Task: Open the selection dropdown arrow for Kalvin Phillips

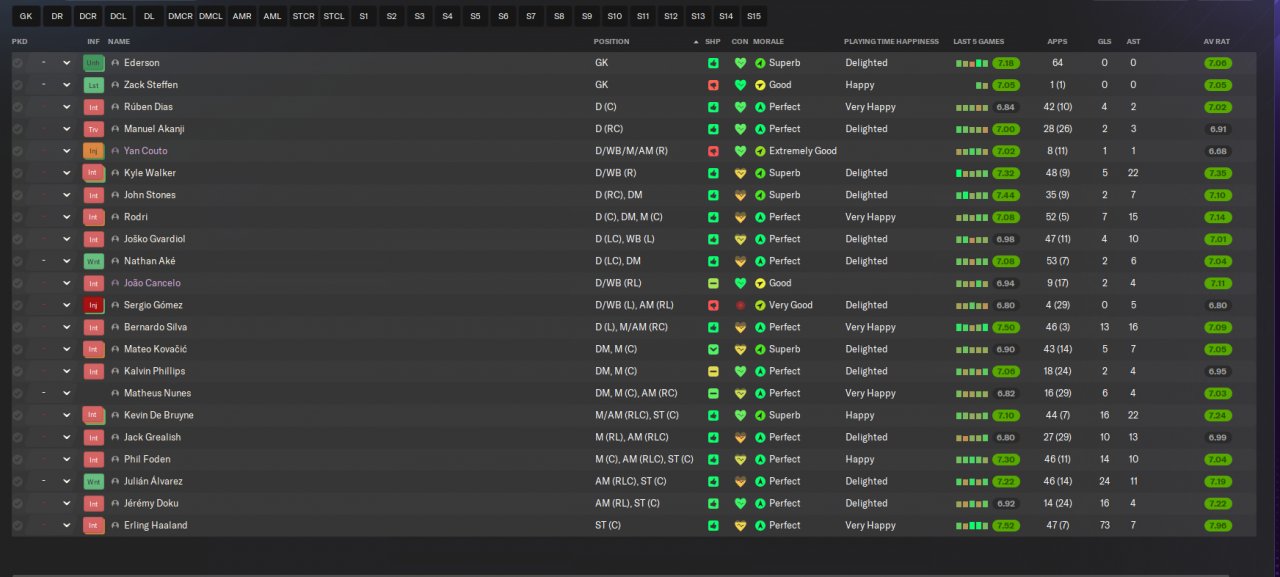Action: (x=67, y=371)
